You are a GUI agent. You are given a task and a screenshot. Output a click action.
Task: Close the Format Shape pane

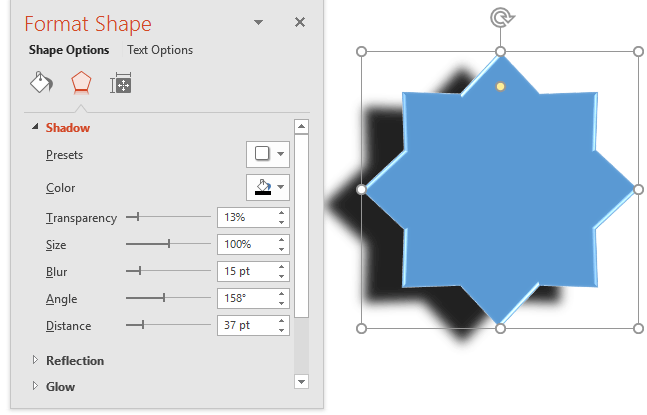300,22
